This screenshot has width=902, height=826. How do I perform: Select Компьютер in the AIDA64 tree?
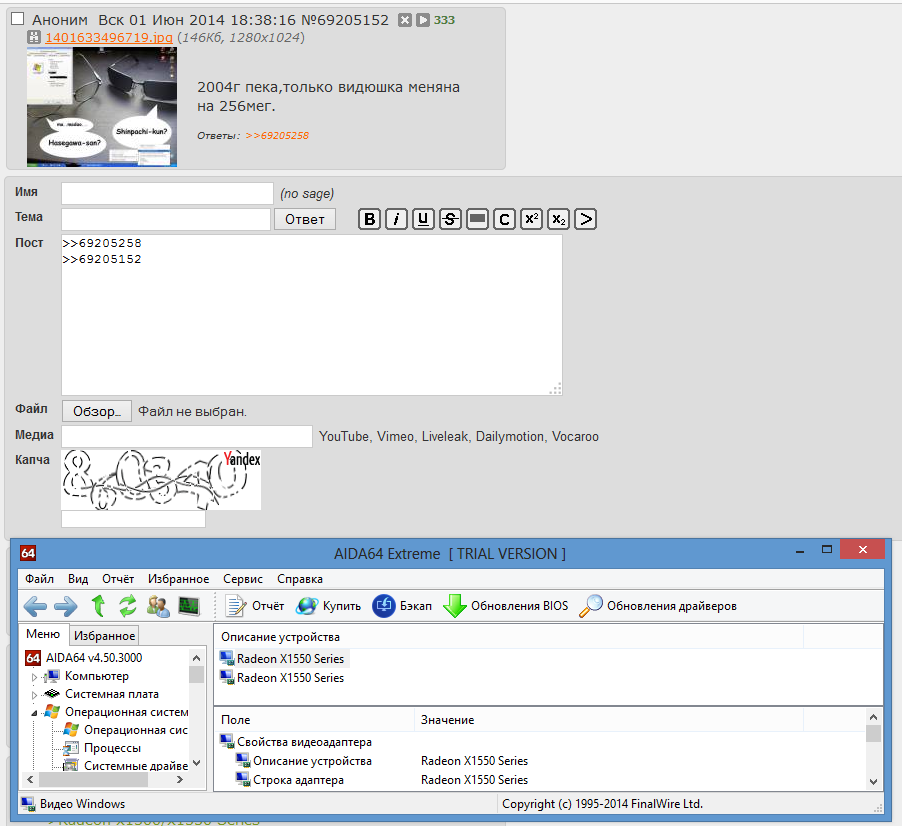pyautogui.click(x=97, y=676)
